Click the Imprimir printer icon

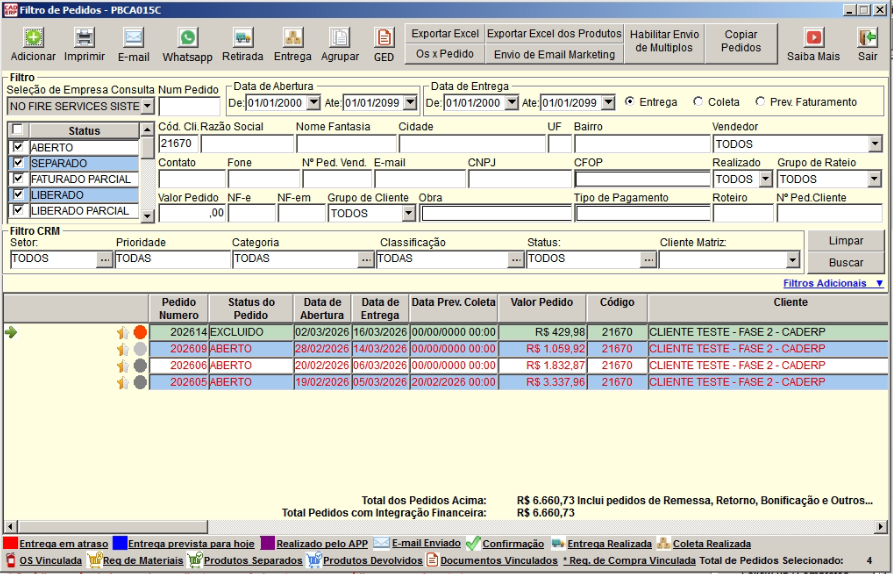click(x=84, y=38)
